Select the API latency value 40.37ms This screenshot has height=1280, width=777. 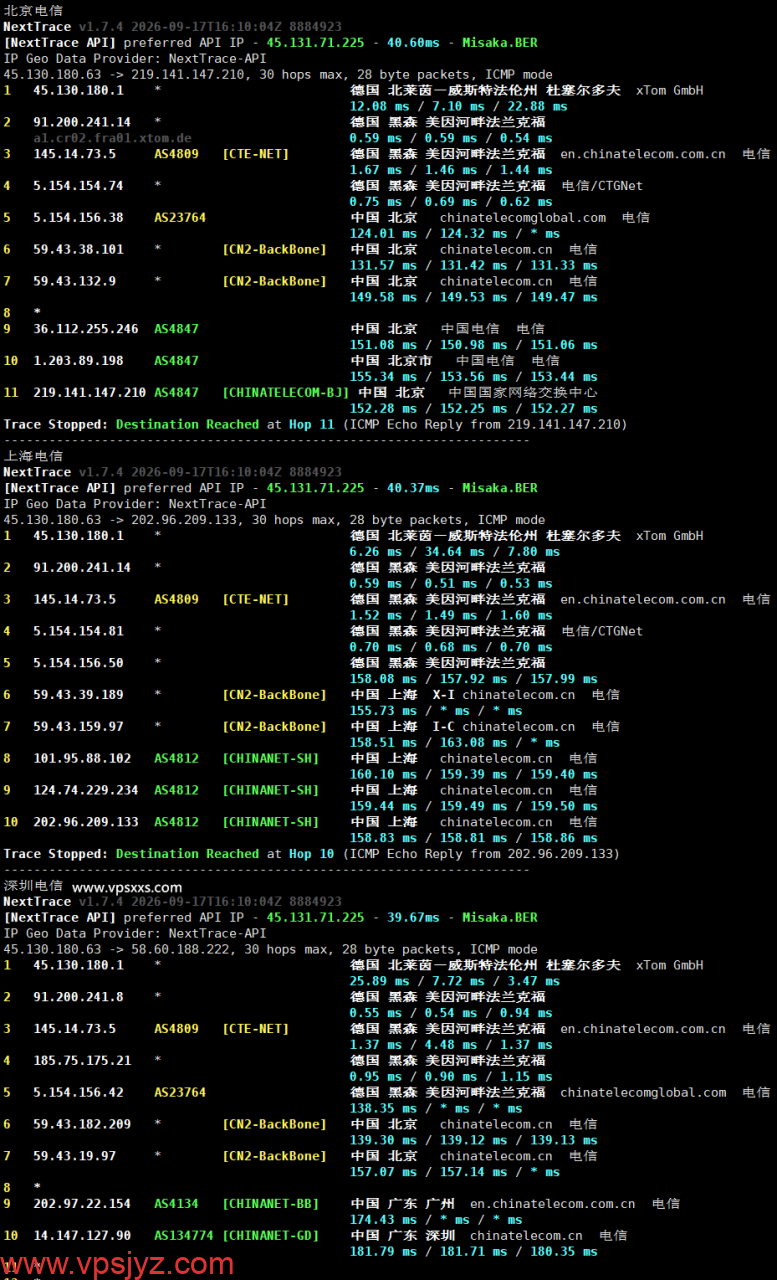413,488
